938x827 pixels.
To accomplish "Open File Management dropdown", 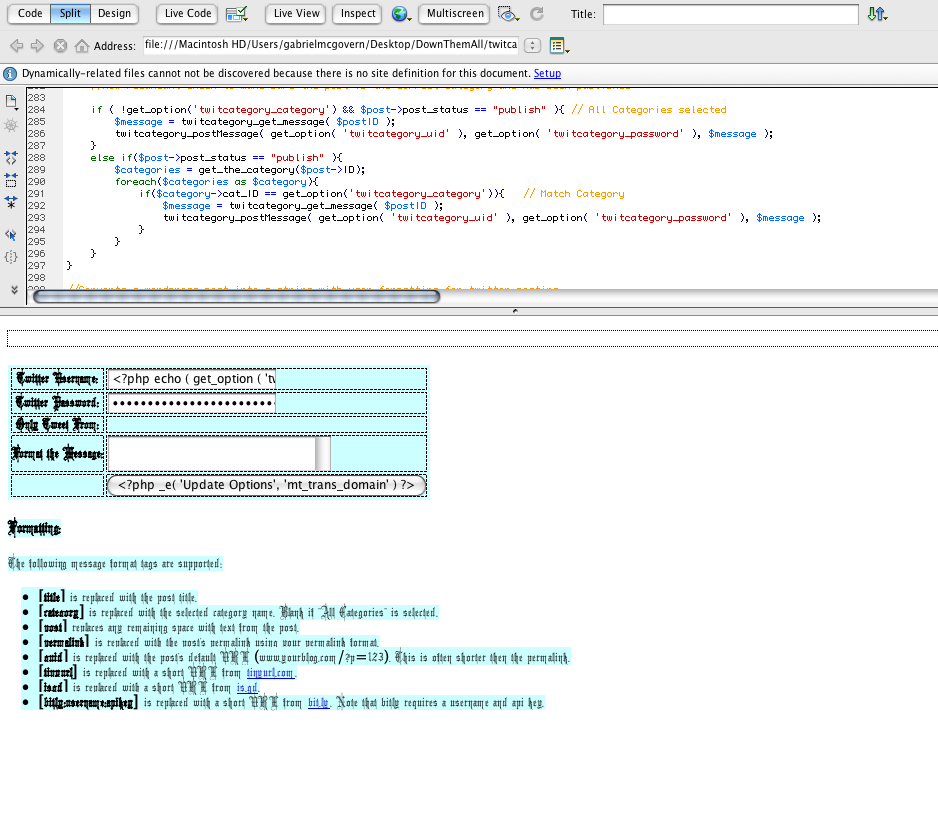I will pos(876,14).
